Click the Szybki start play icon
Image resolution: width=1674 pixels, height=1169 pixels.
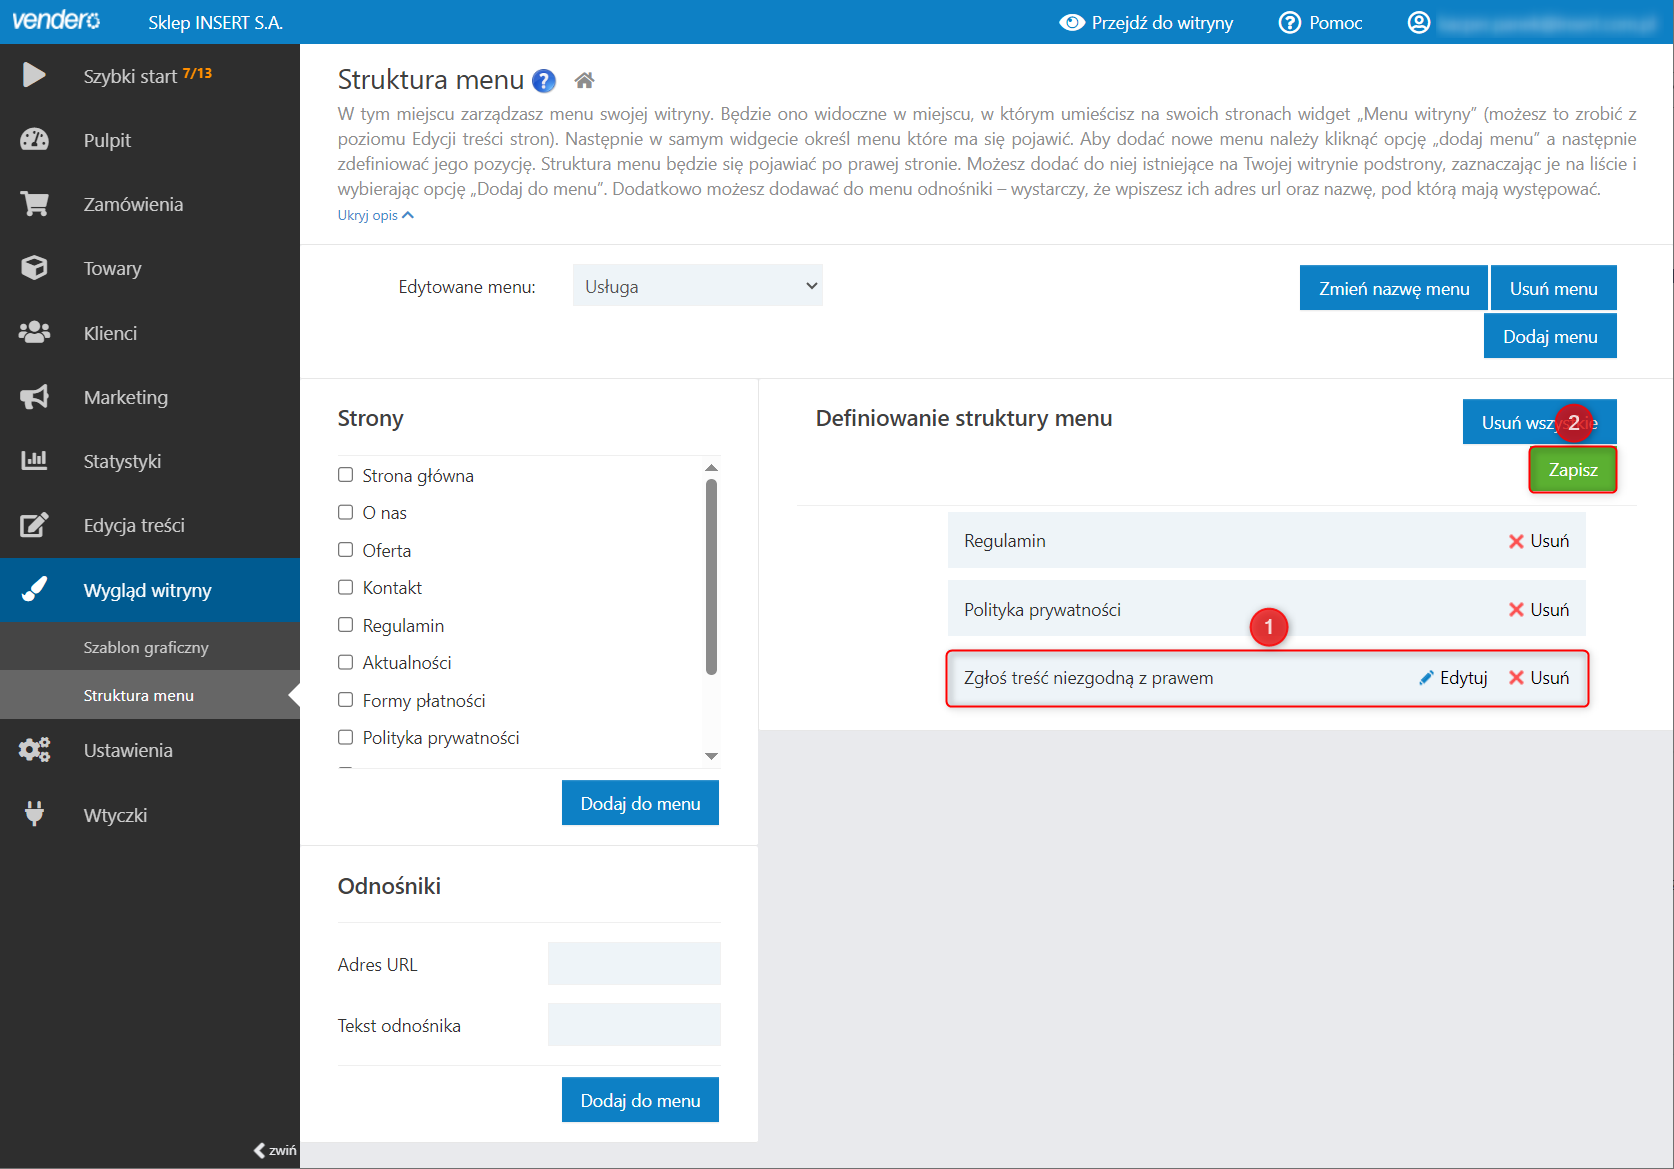click(x=34, y=75)
